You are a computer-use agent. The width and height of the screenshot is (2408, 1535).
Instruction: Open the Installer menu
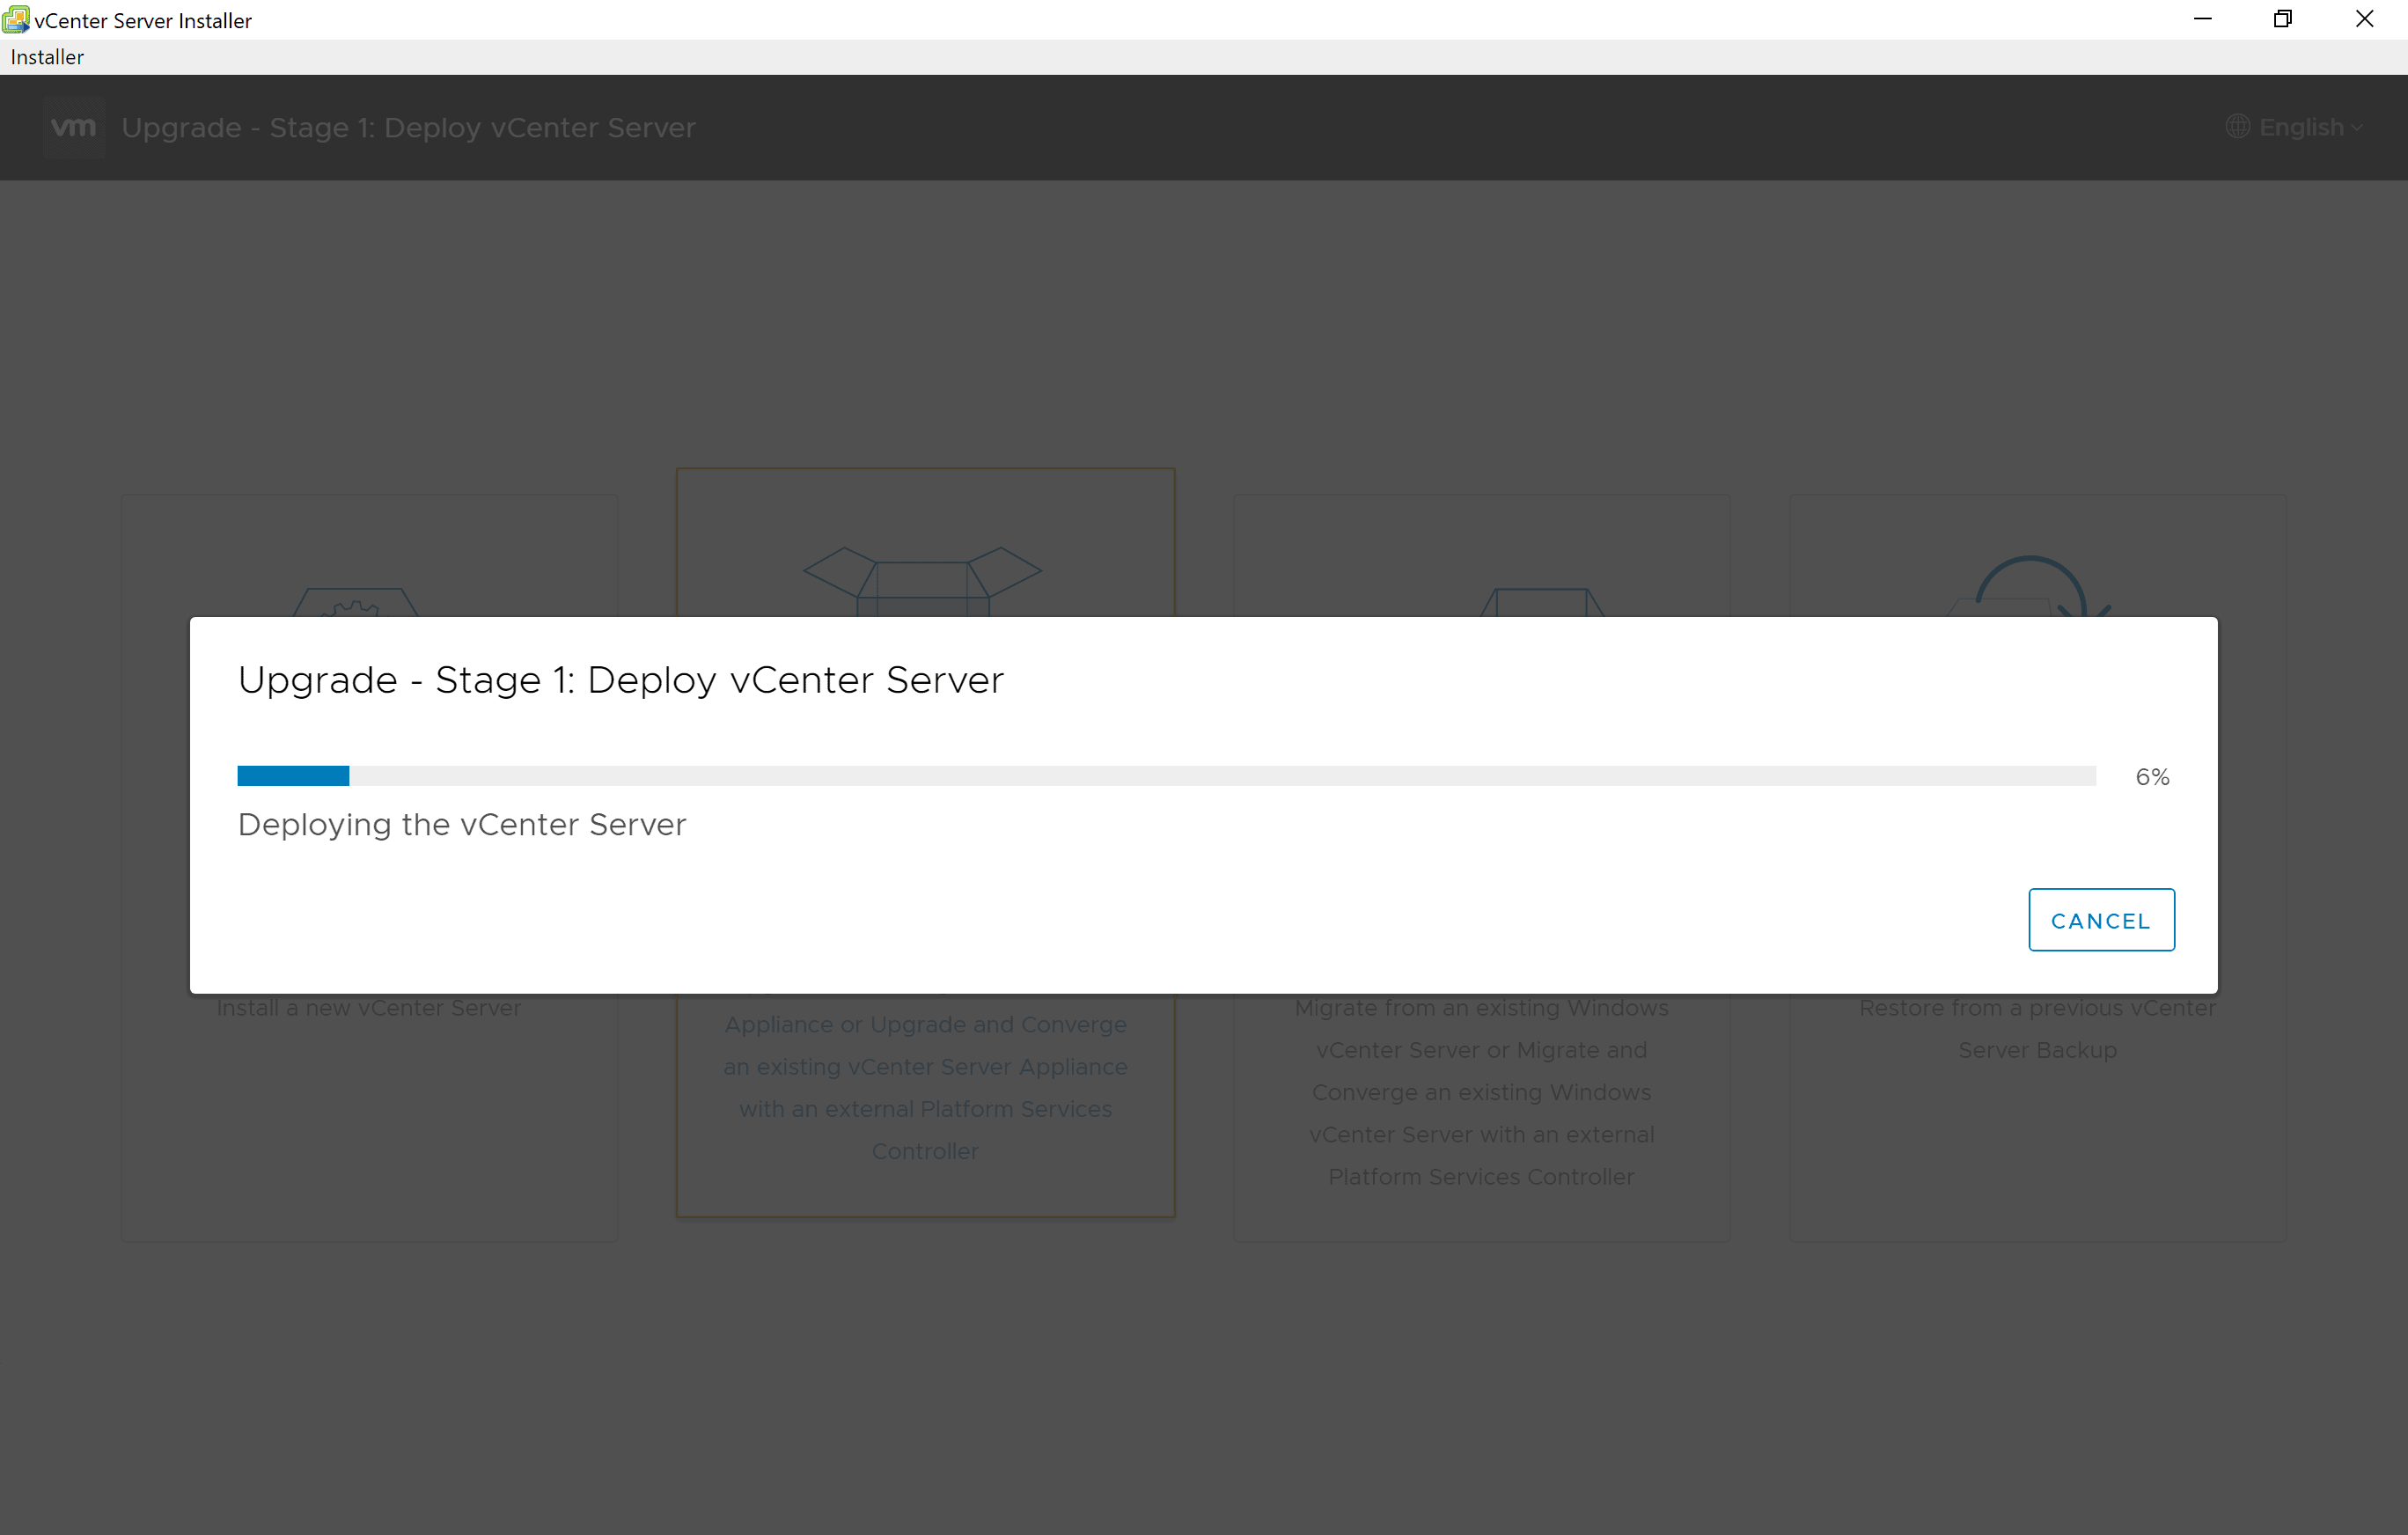click(47, 57)
